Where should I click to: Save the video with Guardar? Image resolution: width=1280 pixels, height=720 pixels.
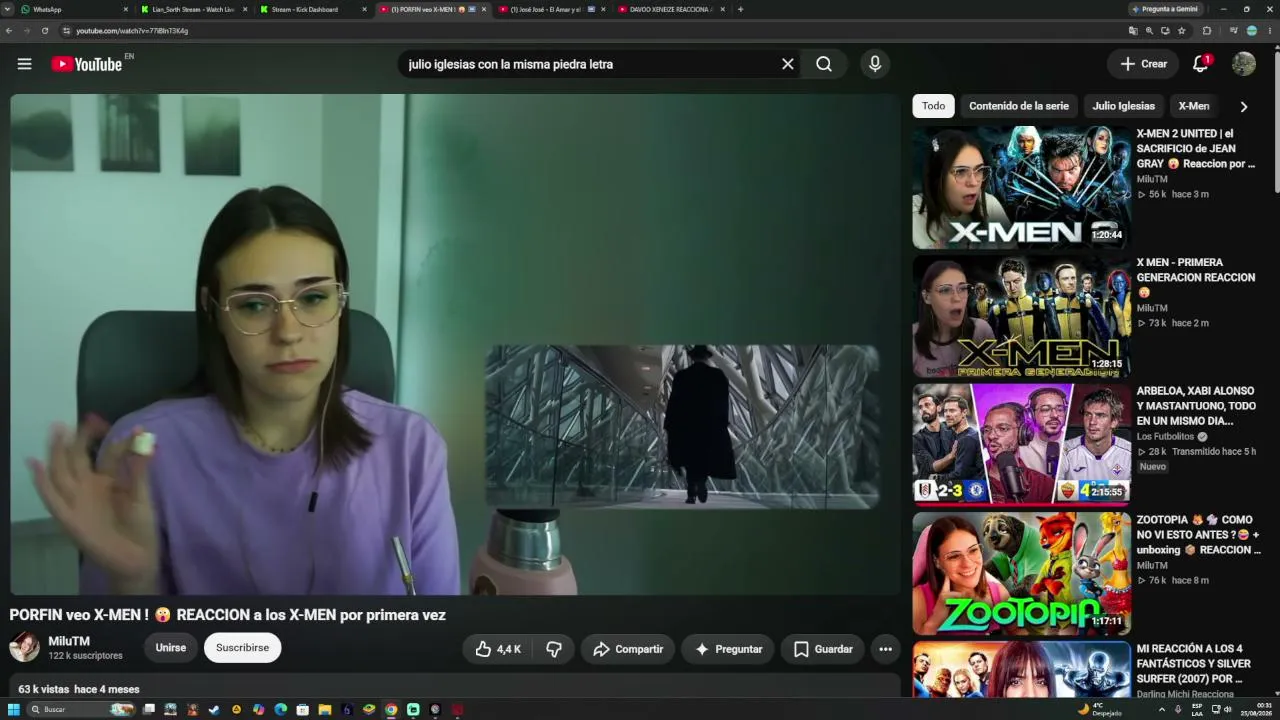click(x=823, y=649)
